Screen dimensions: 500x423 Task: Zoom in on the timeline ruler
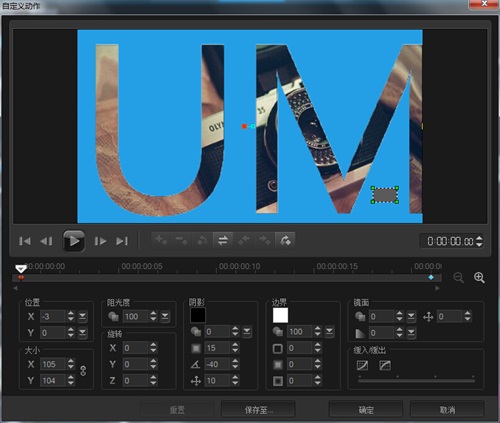click(x=479, y=277)
